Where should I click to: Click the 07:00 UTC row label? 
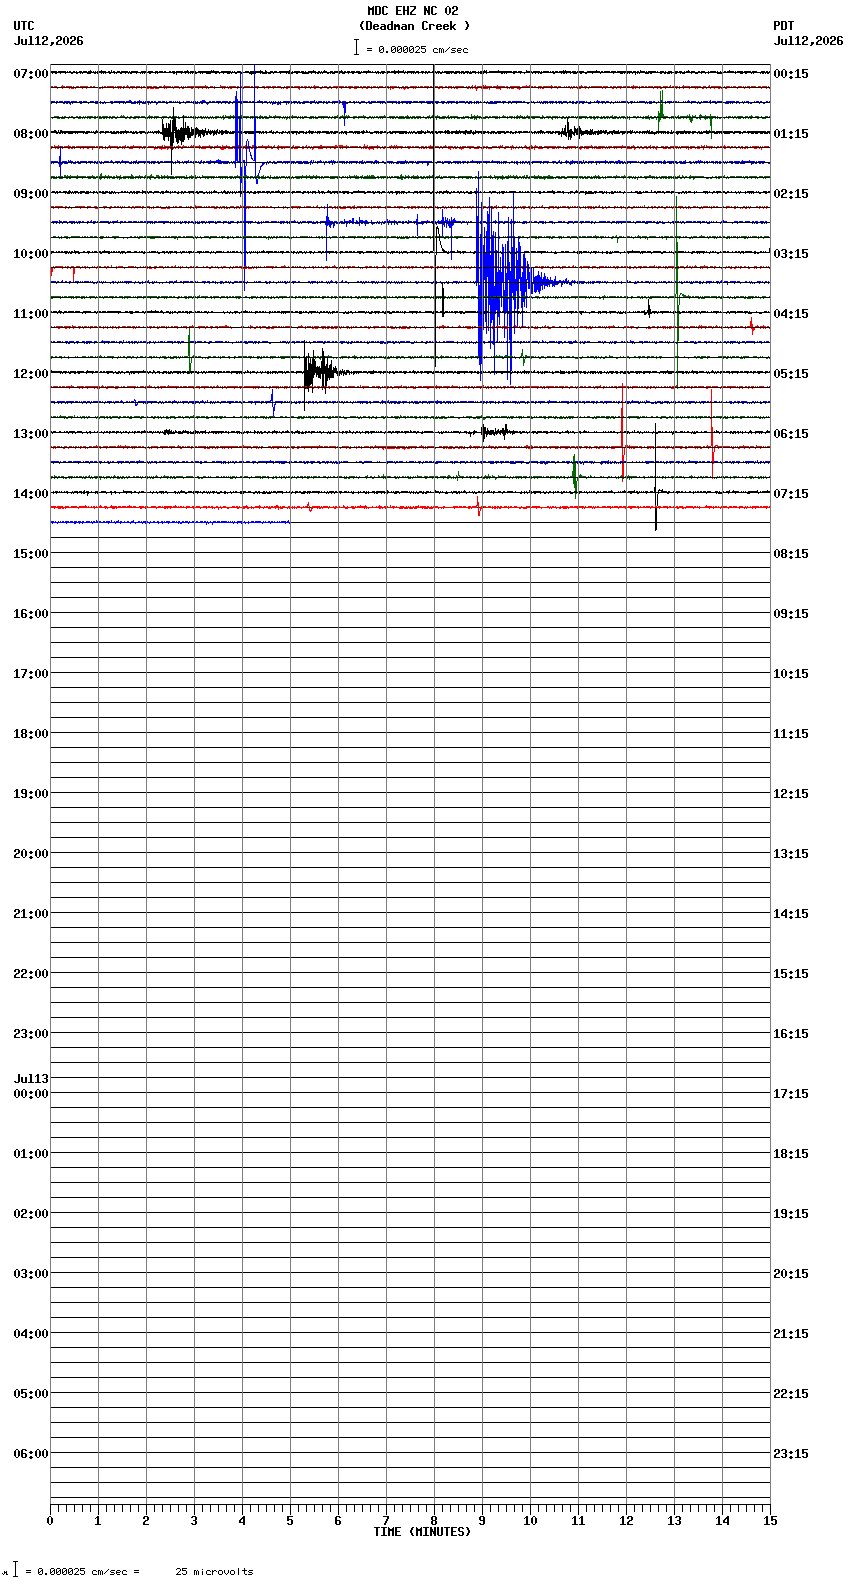31,74
